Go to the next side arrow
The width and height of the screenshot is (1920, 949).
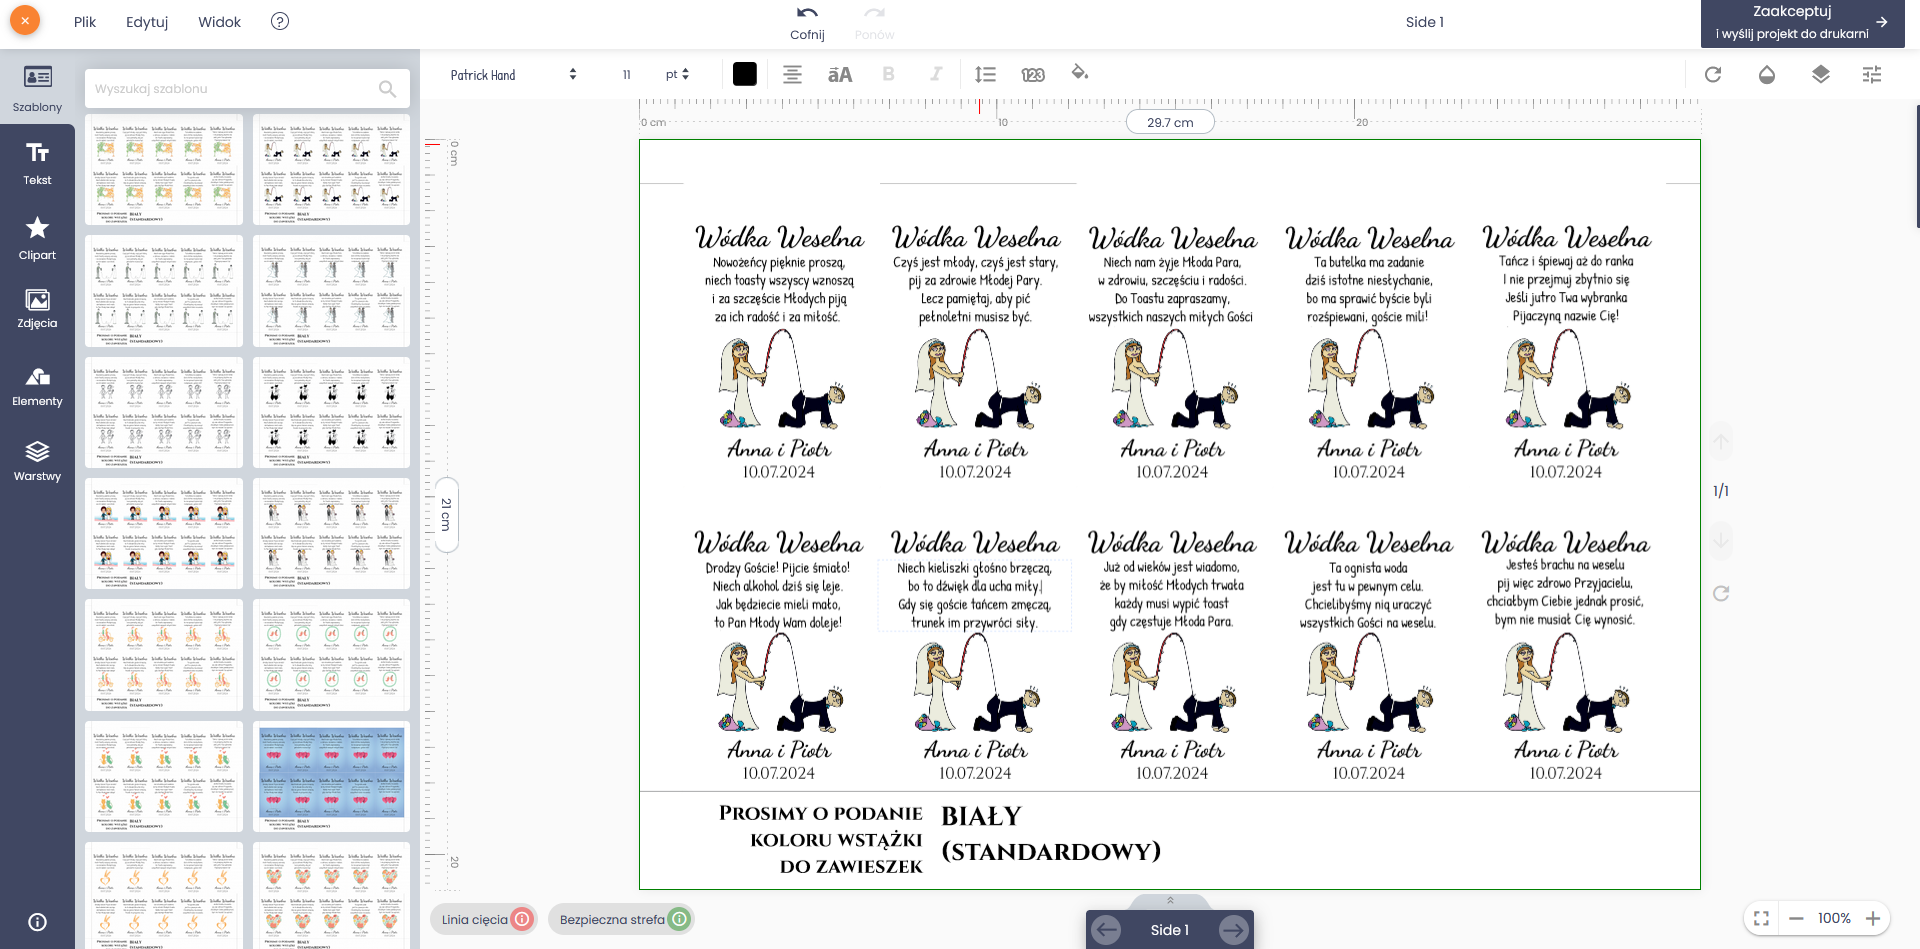[1234, 930]
